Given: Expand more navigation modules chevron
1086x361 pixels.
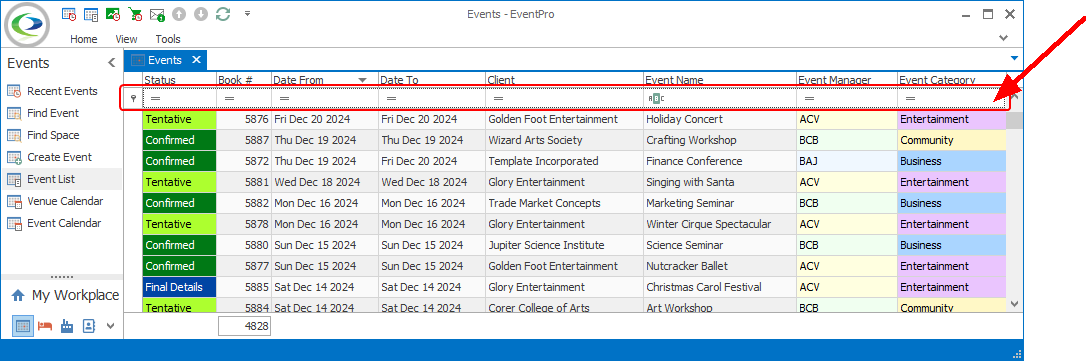Looking at the screenshot, I should 110,326.
